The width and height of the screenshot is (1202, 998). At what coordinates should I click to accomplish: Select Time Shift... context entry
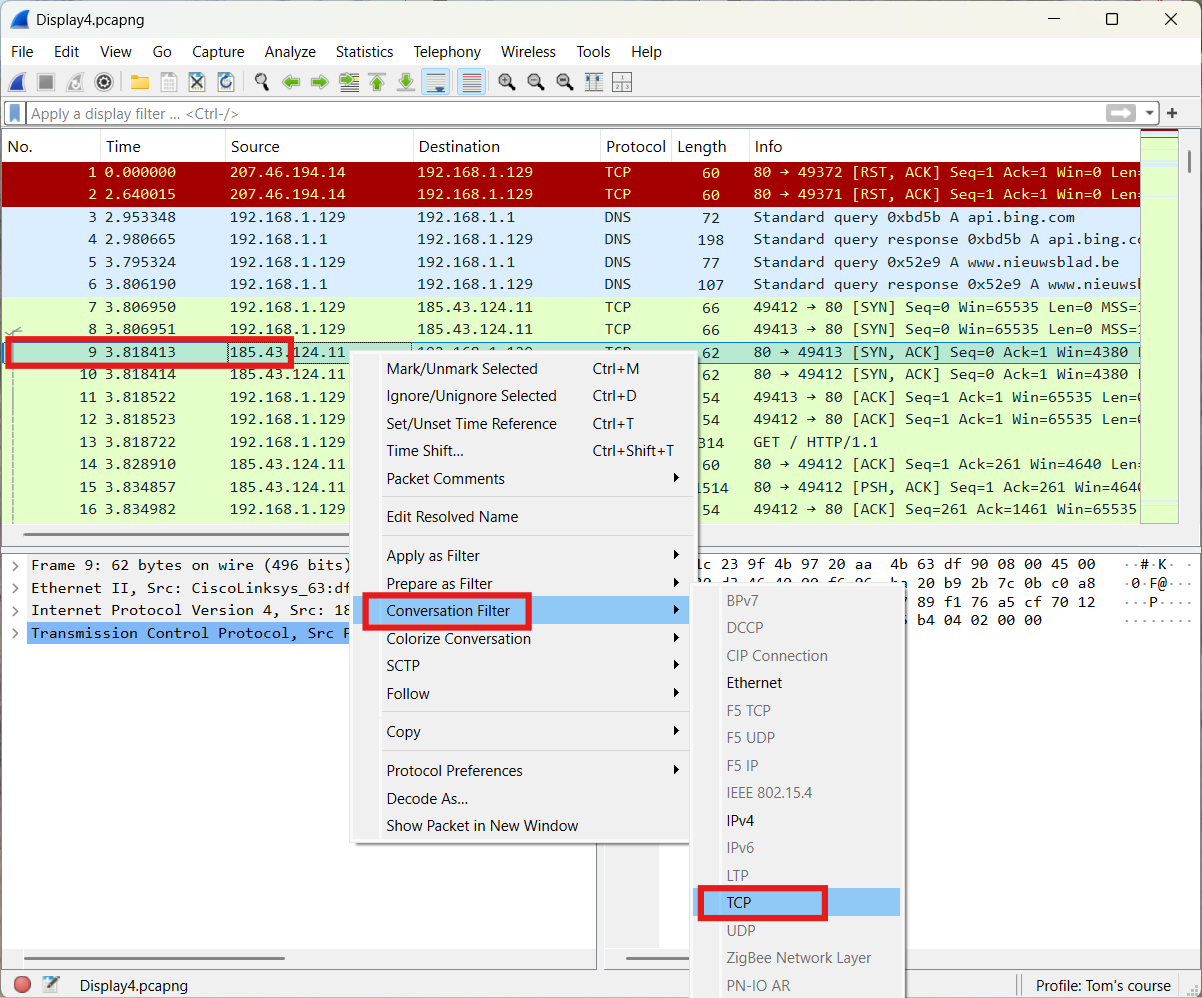tap(520, 451)
